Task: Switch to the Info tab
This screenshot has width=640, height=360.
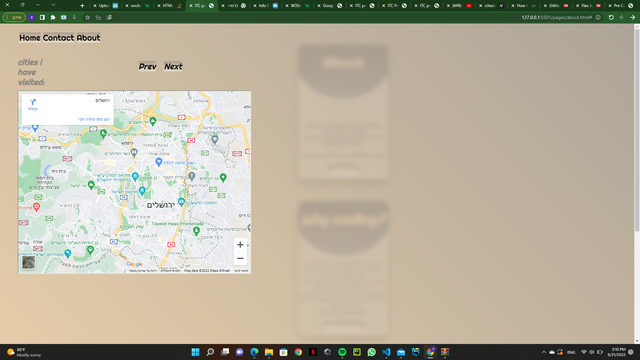Action: 265,6
